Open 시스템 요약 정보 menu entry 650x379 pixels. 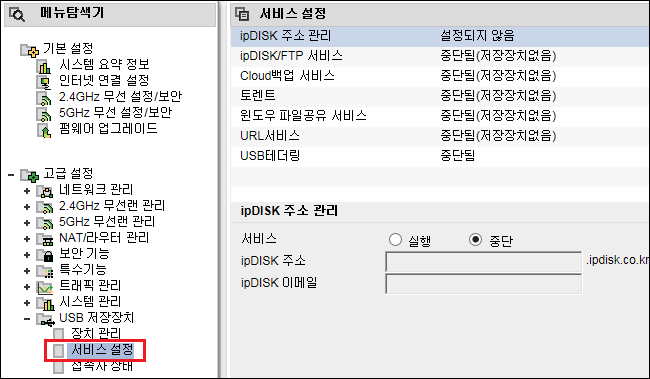tap(104, 64)
